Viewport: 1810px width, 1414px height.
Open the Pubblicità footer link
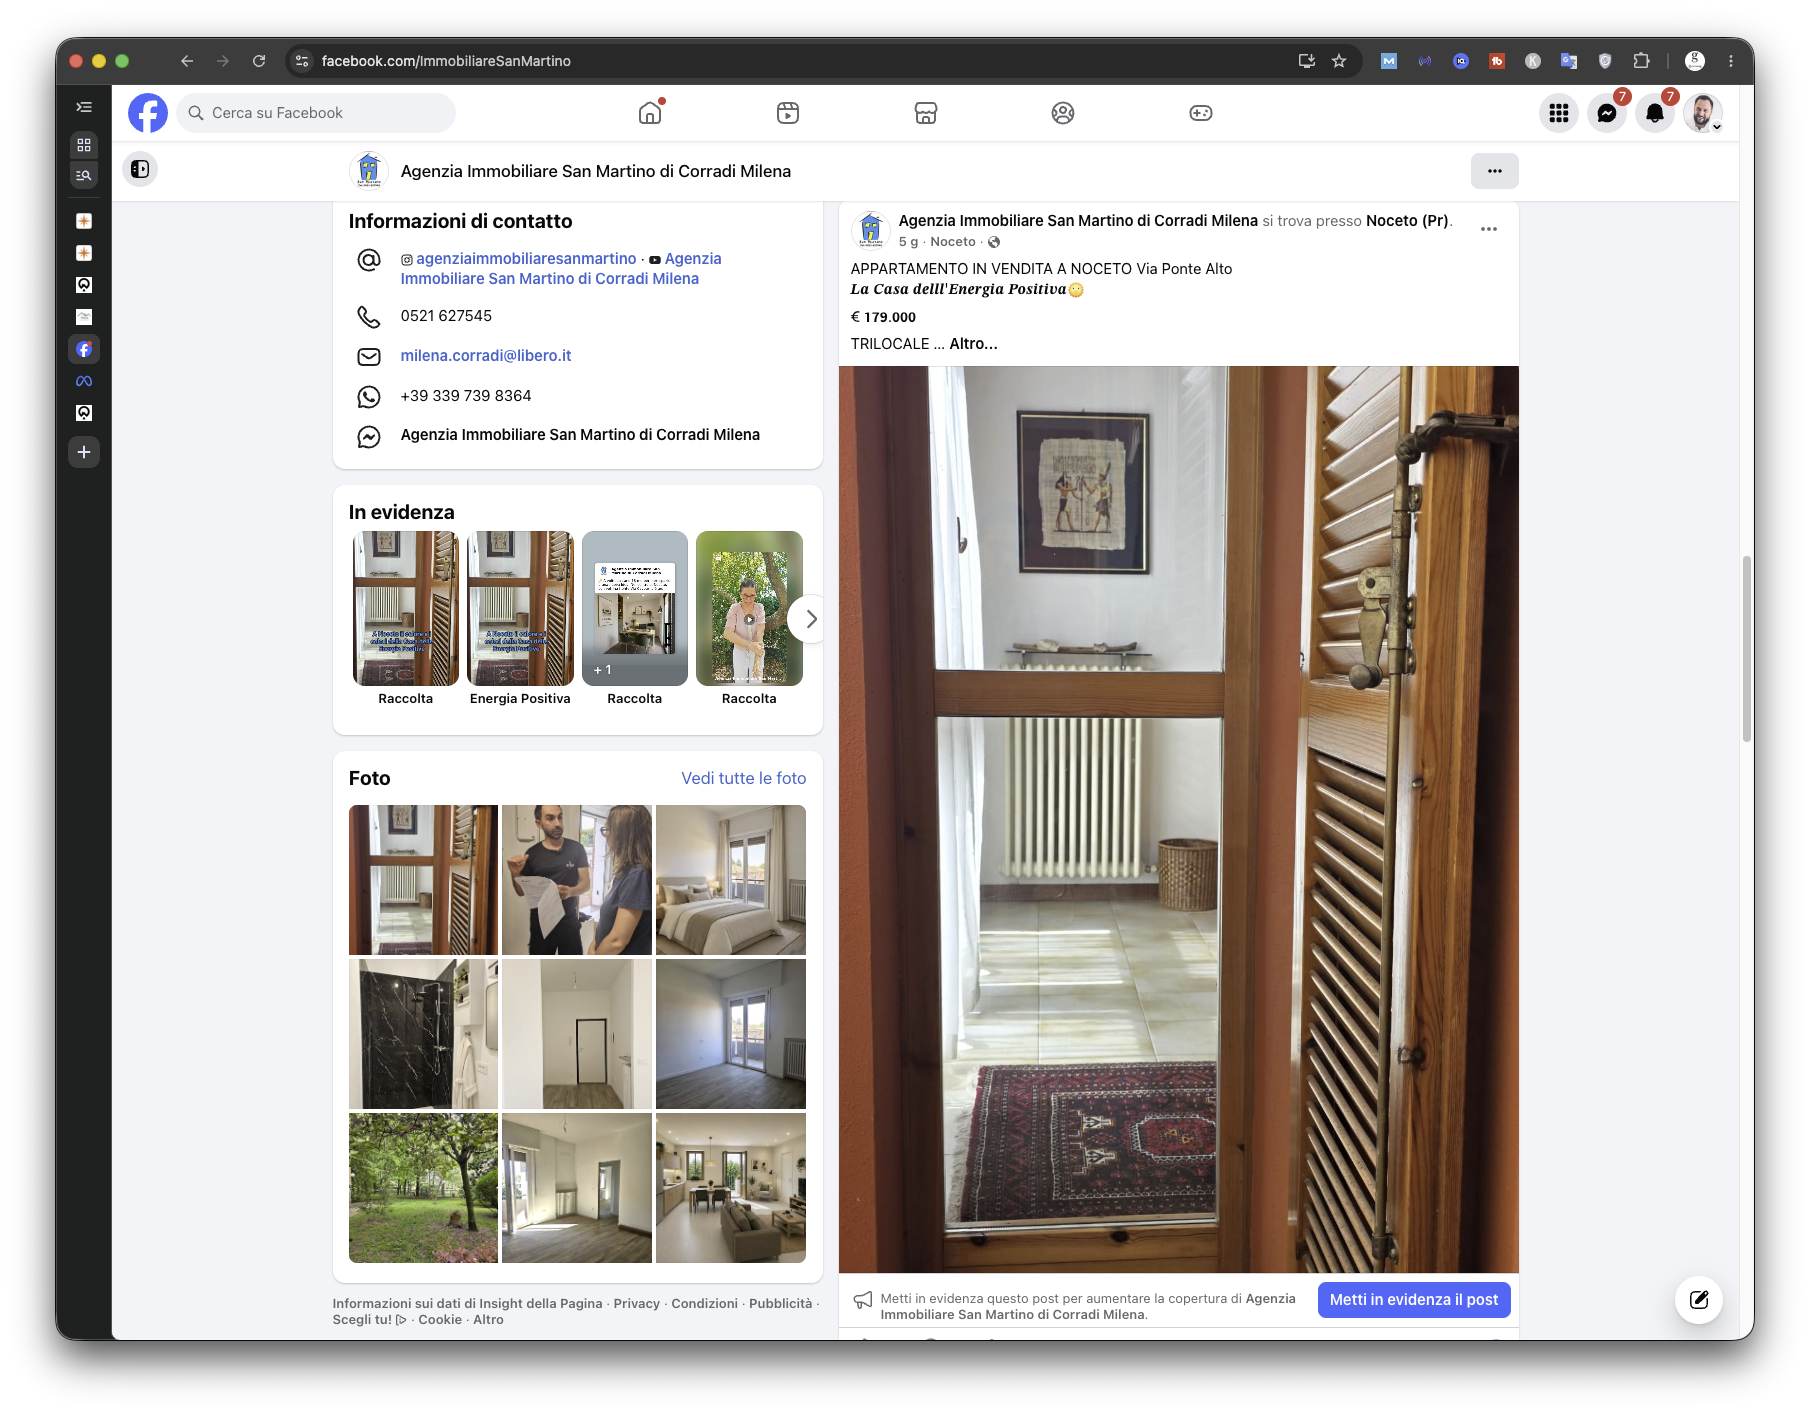pos(781,1304)
